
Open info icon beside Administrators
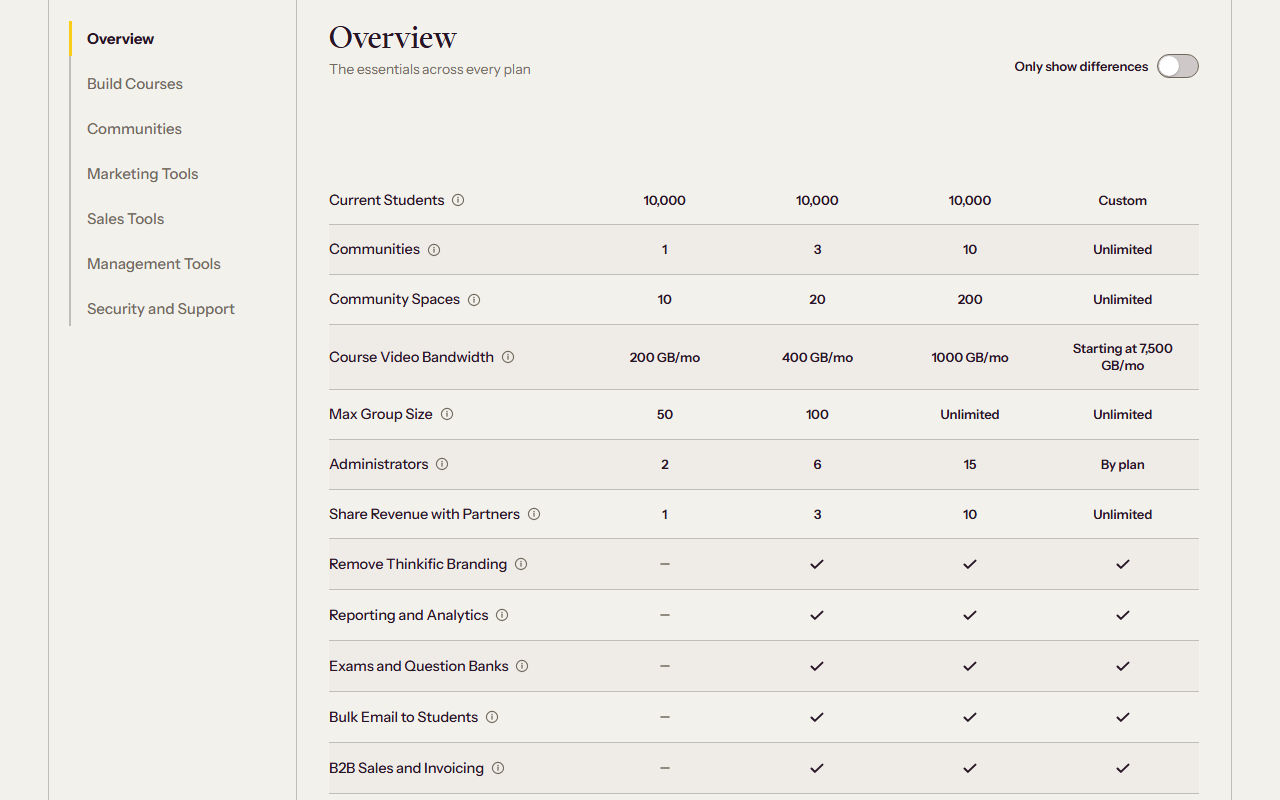[x=442, y=464]
